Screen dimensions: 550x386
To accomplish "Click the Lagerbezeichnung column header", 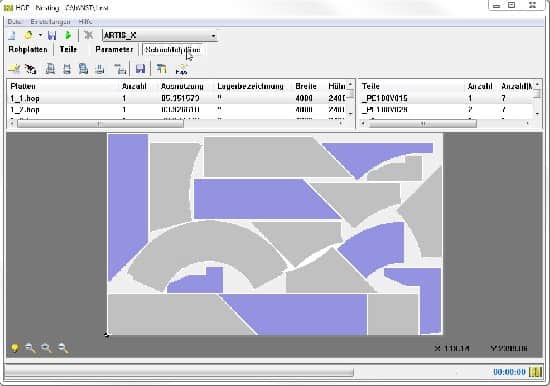I will point(250,86).
